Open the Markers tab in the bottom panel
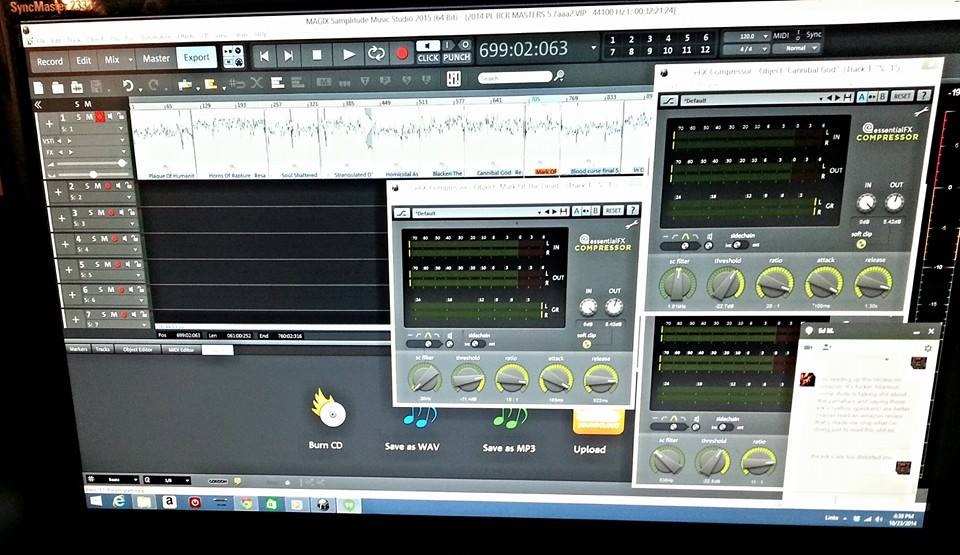Viewport: 960px width, 555px height. (x=78, y=349)
